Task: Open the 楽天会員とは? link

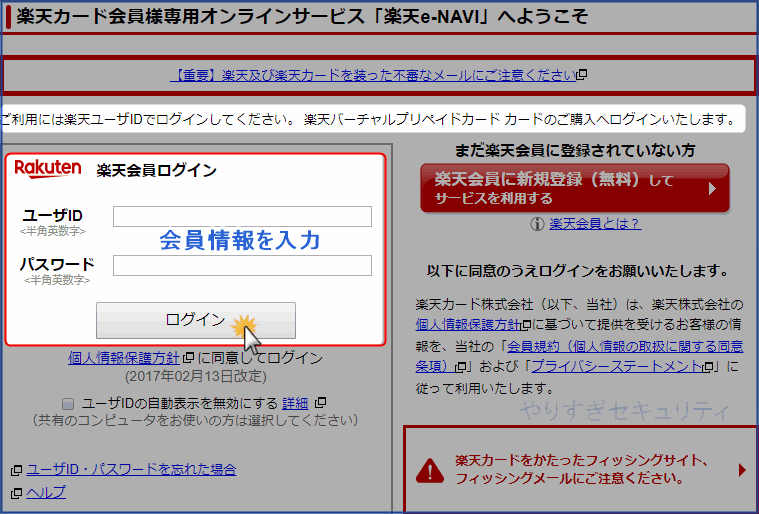Action: tap(595, 224)
